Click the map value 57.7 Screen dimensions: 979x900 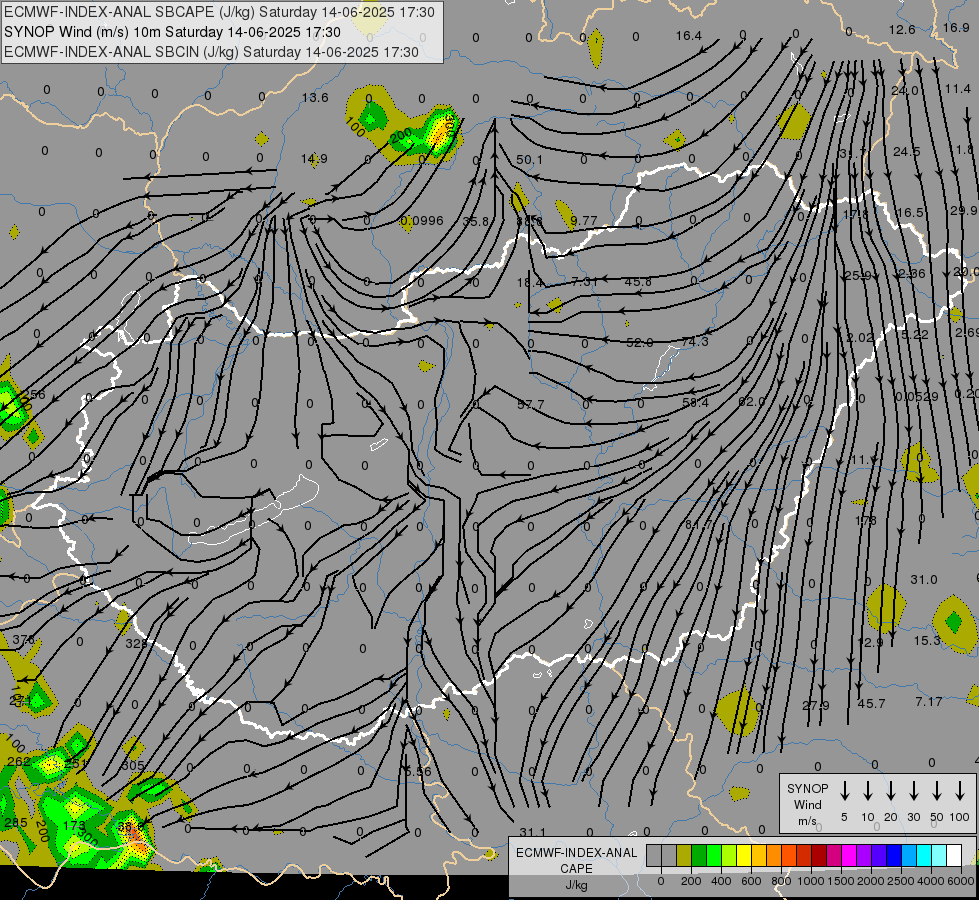[x=531, y=404]
